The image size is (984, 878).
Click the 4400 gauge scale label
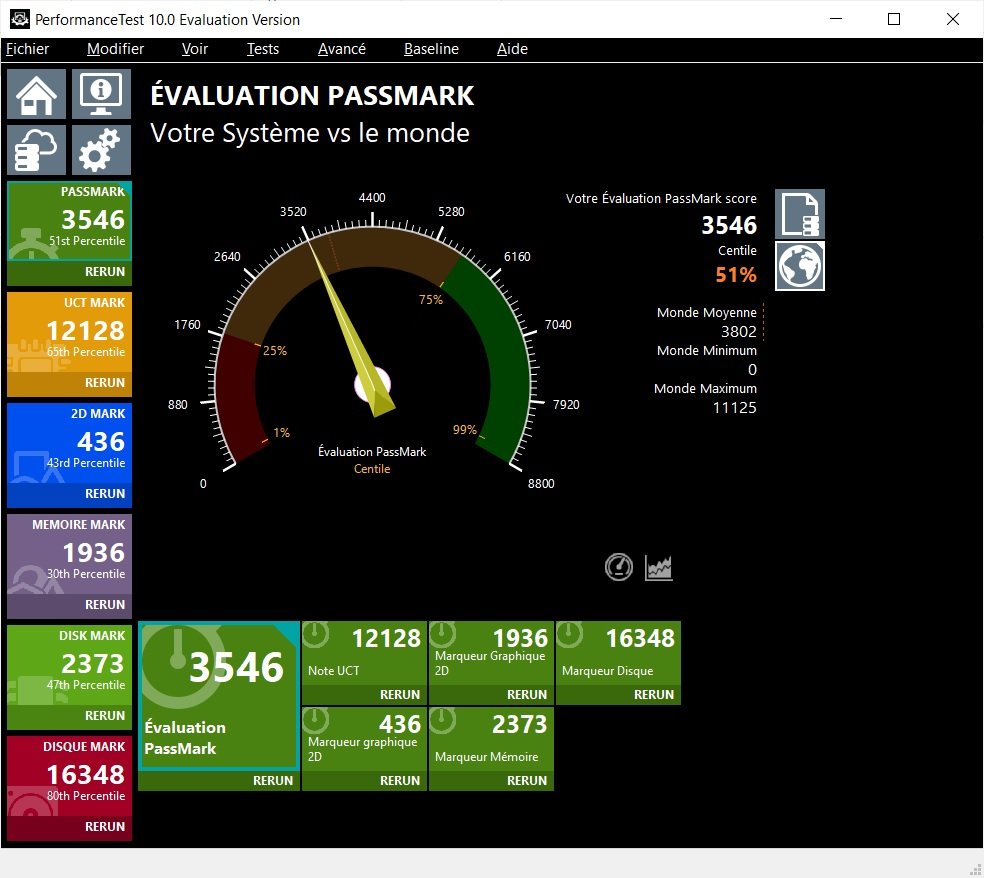point(372,198)
